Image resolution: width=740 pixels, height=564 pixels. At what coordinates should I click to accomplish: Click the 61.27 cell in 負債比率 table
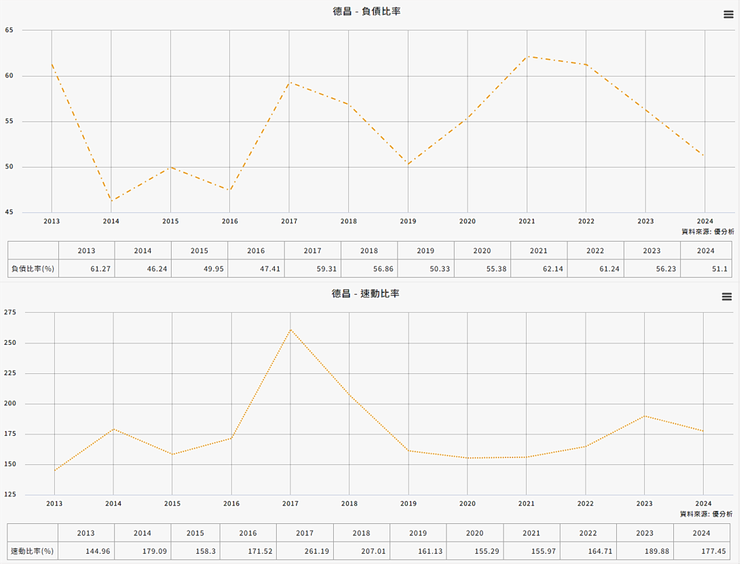point(86,268)
